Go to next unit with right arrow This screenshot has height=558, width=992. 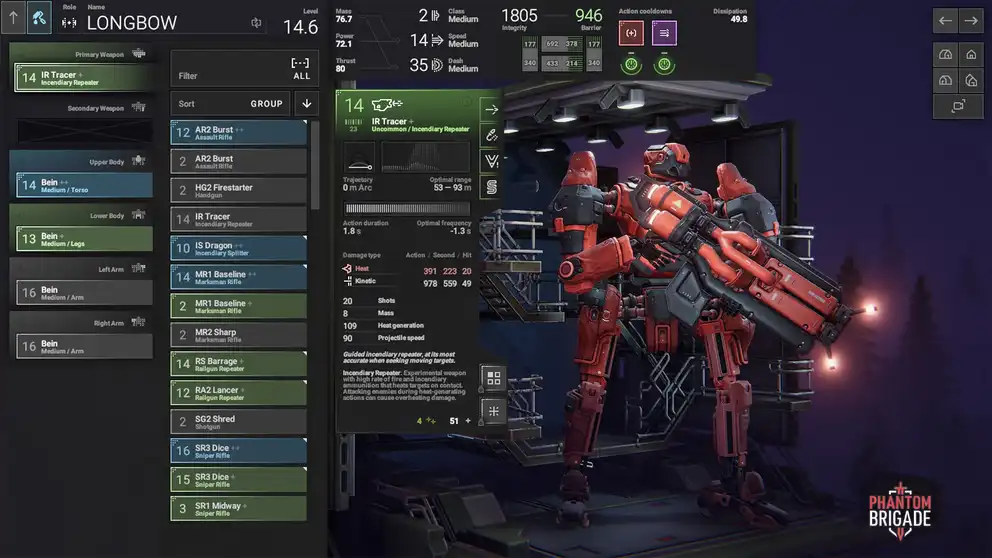click(x=970, y=21)
